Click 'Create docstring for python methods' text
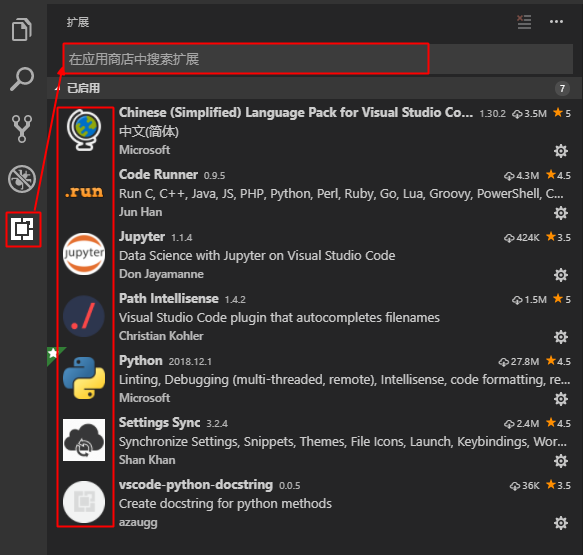Image resolution: width=583 pixels, height=555 pixels. [225, 504]
